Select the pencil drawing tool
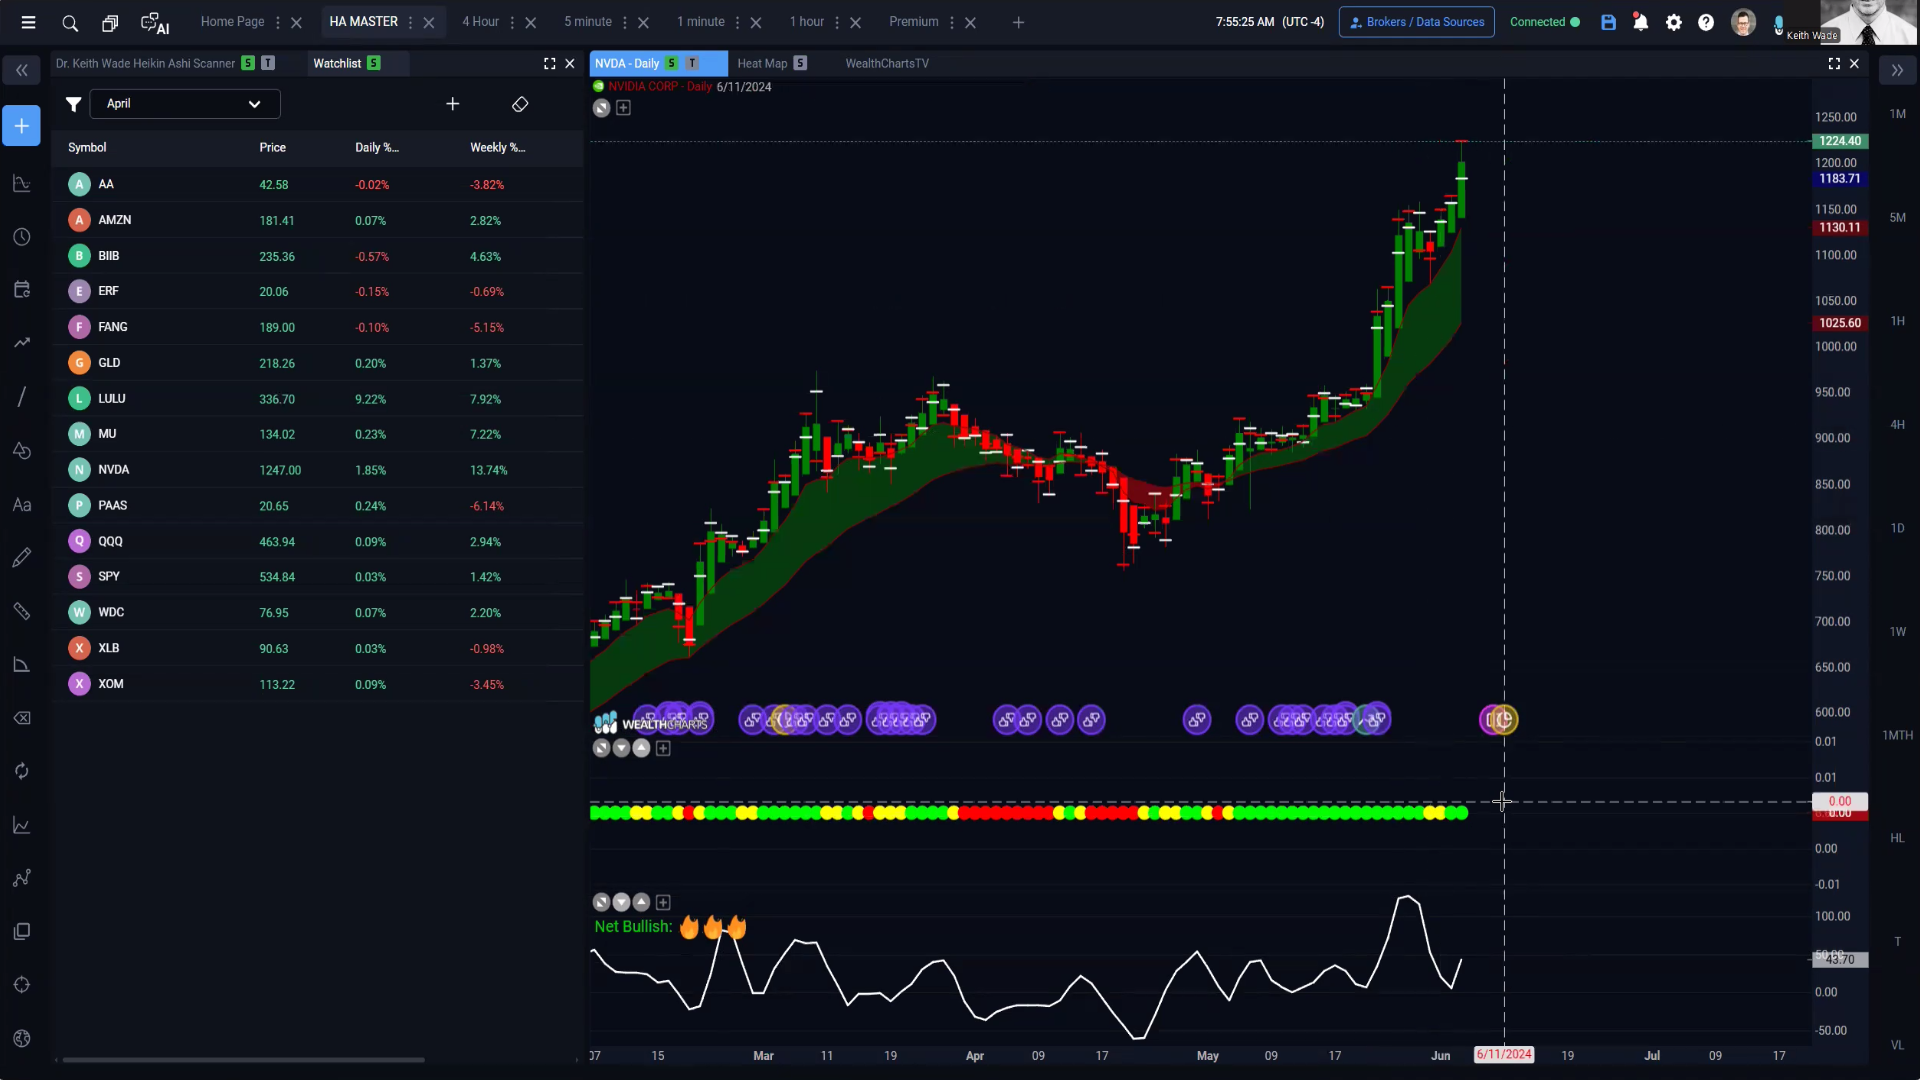1920x1080 pixels. (x=22, y=558)
